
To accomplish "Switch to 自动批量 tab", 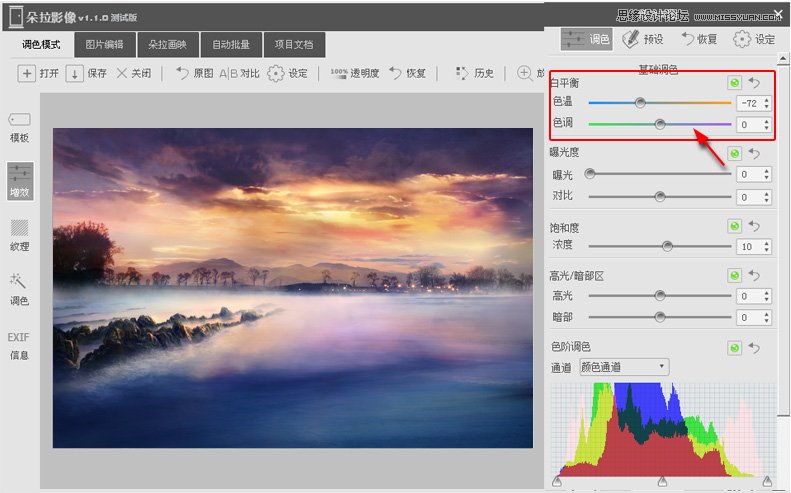I will (x=231, y=44).
